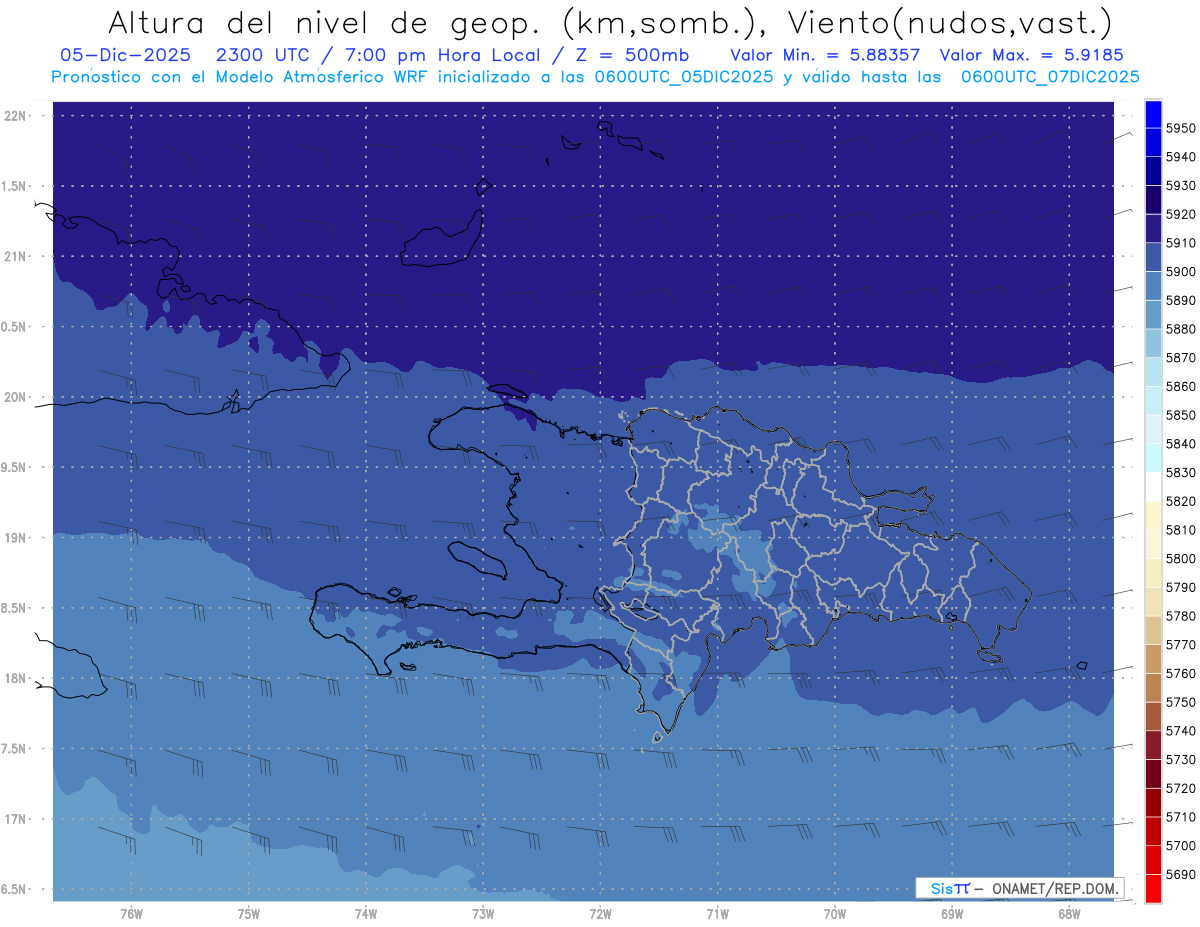The image size is (1200, 927).
Task: Click the '72W' longitude label
Action: tap(600, 914)
